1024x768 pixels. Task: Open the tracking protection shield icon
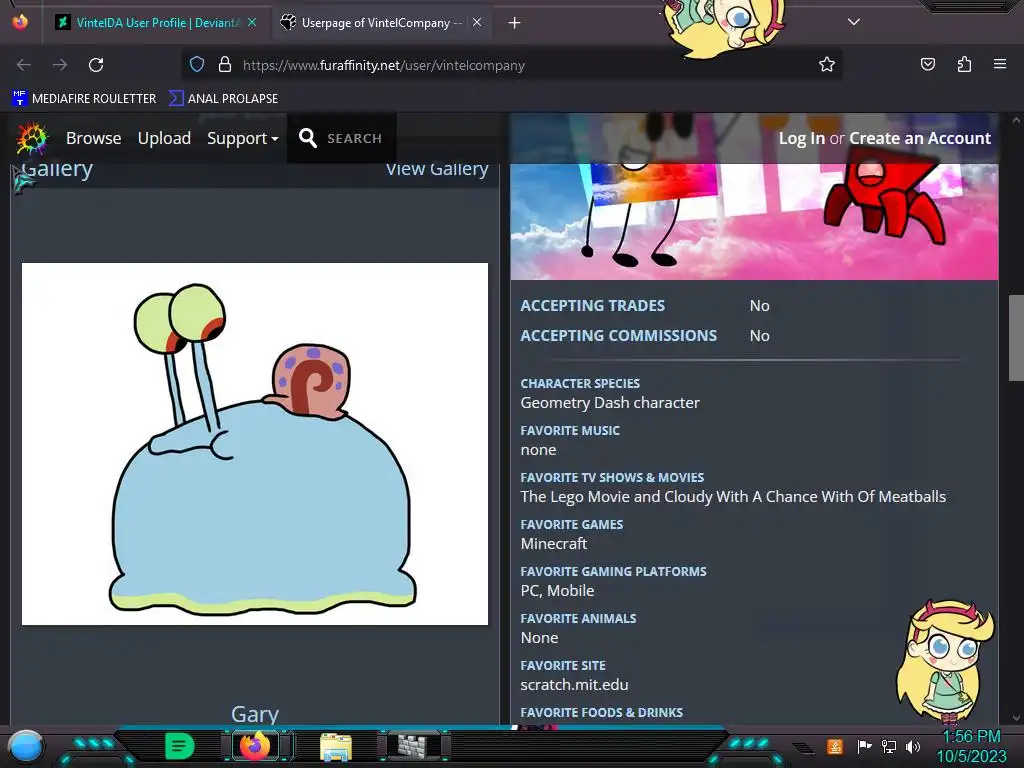pos(197,65)
